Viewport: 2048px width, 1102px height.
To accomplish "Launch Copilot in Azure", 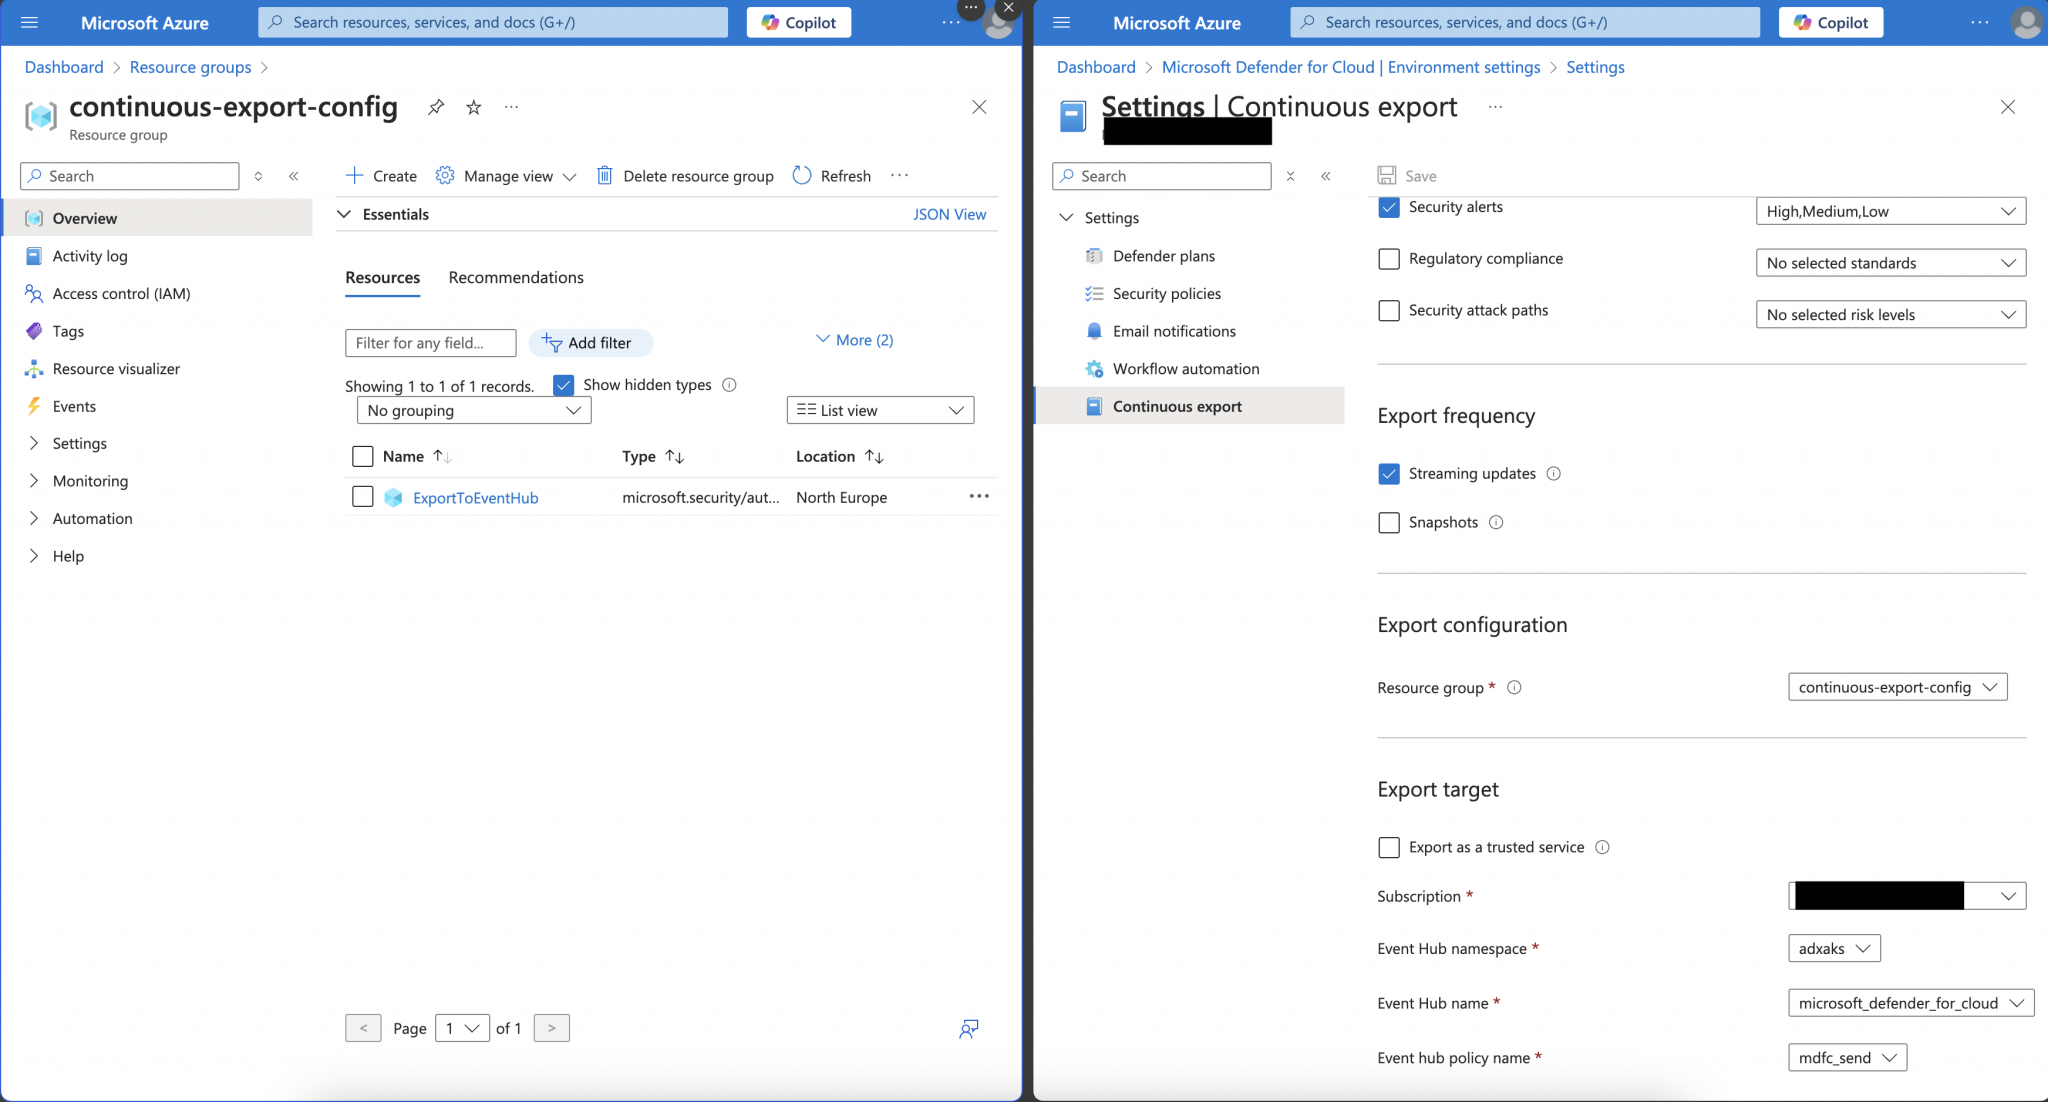I will pos(798,22).
